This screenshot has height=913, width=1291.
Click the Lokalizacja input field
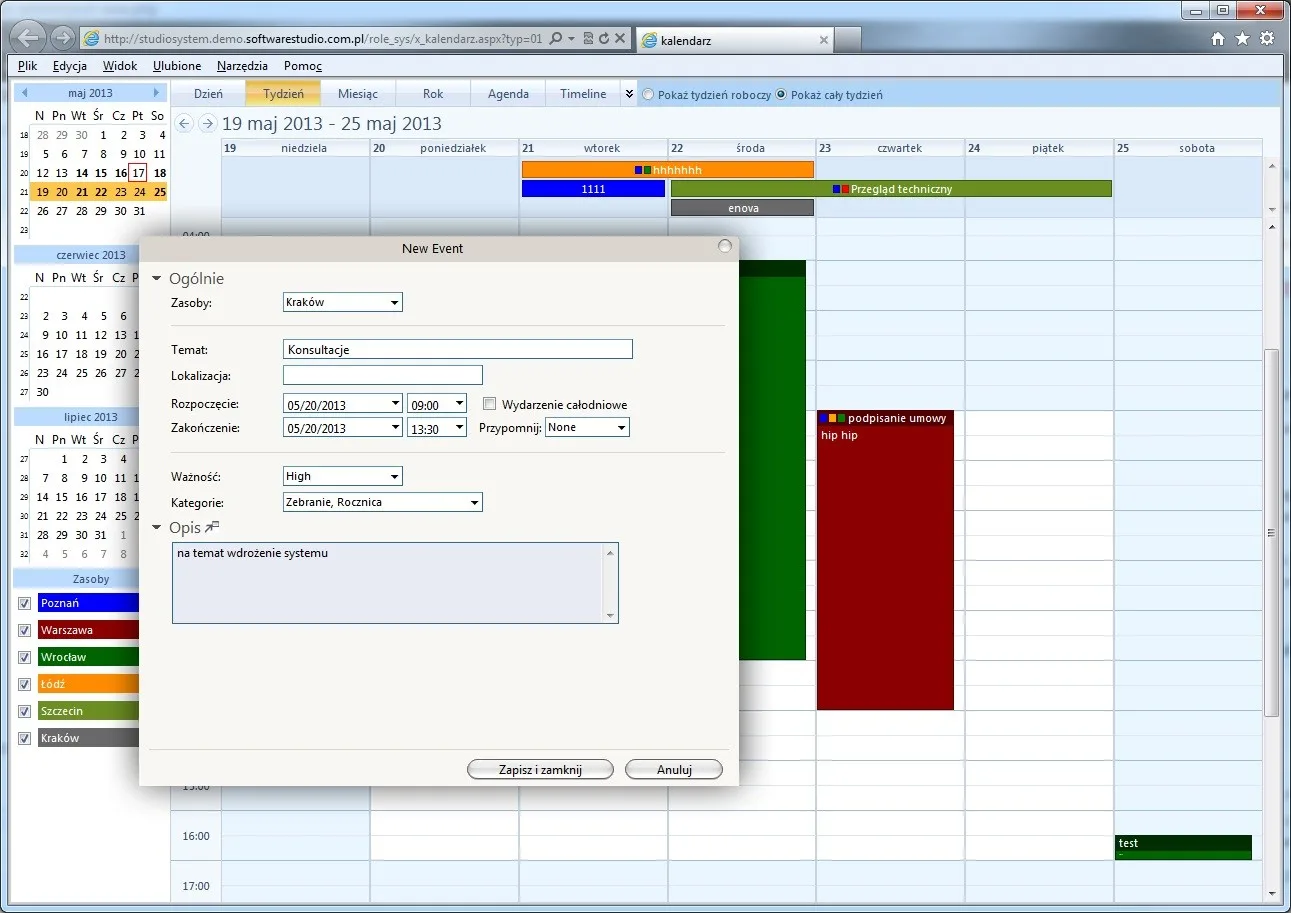coord(383,375)
